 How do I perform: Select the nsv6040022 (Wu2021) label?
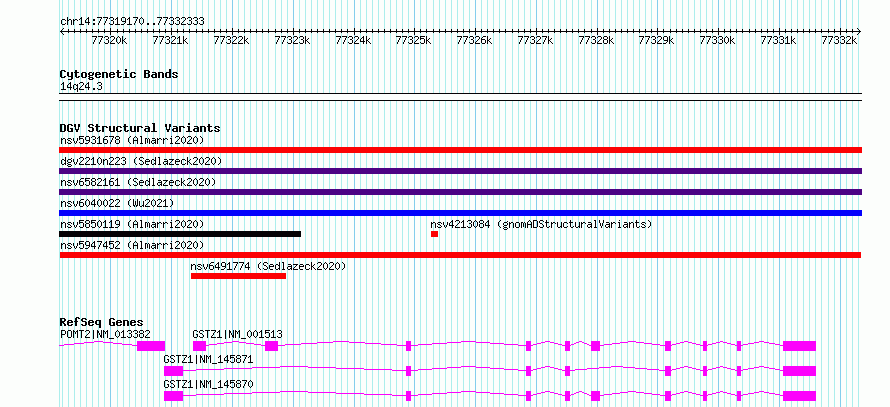click(117, 203)
